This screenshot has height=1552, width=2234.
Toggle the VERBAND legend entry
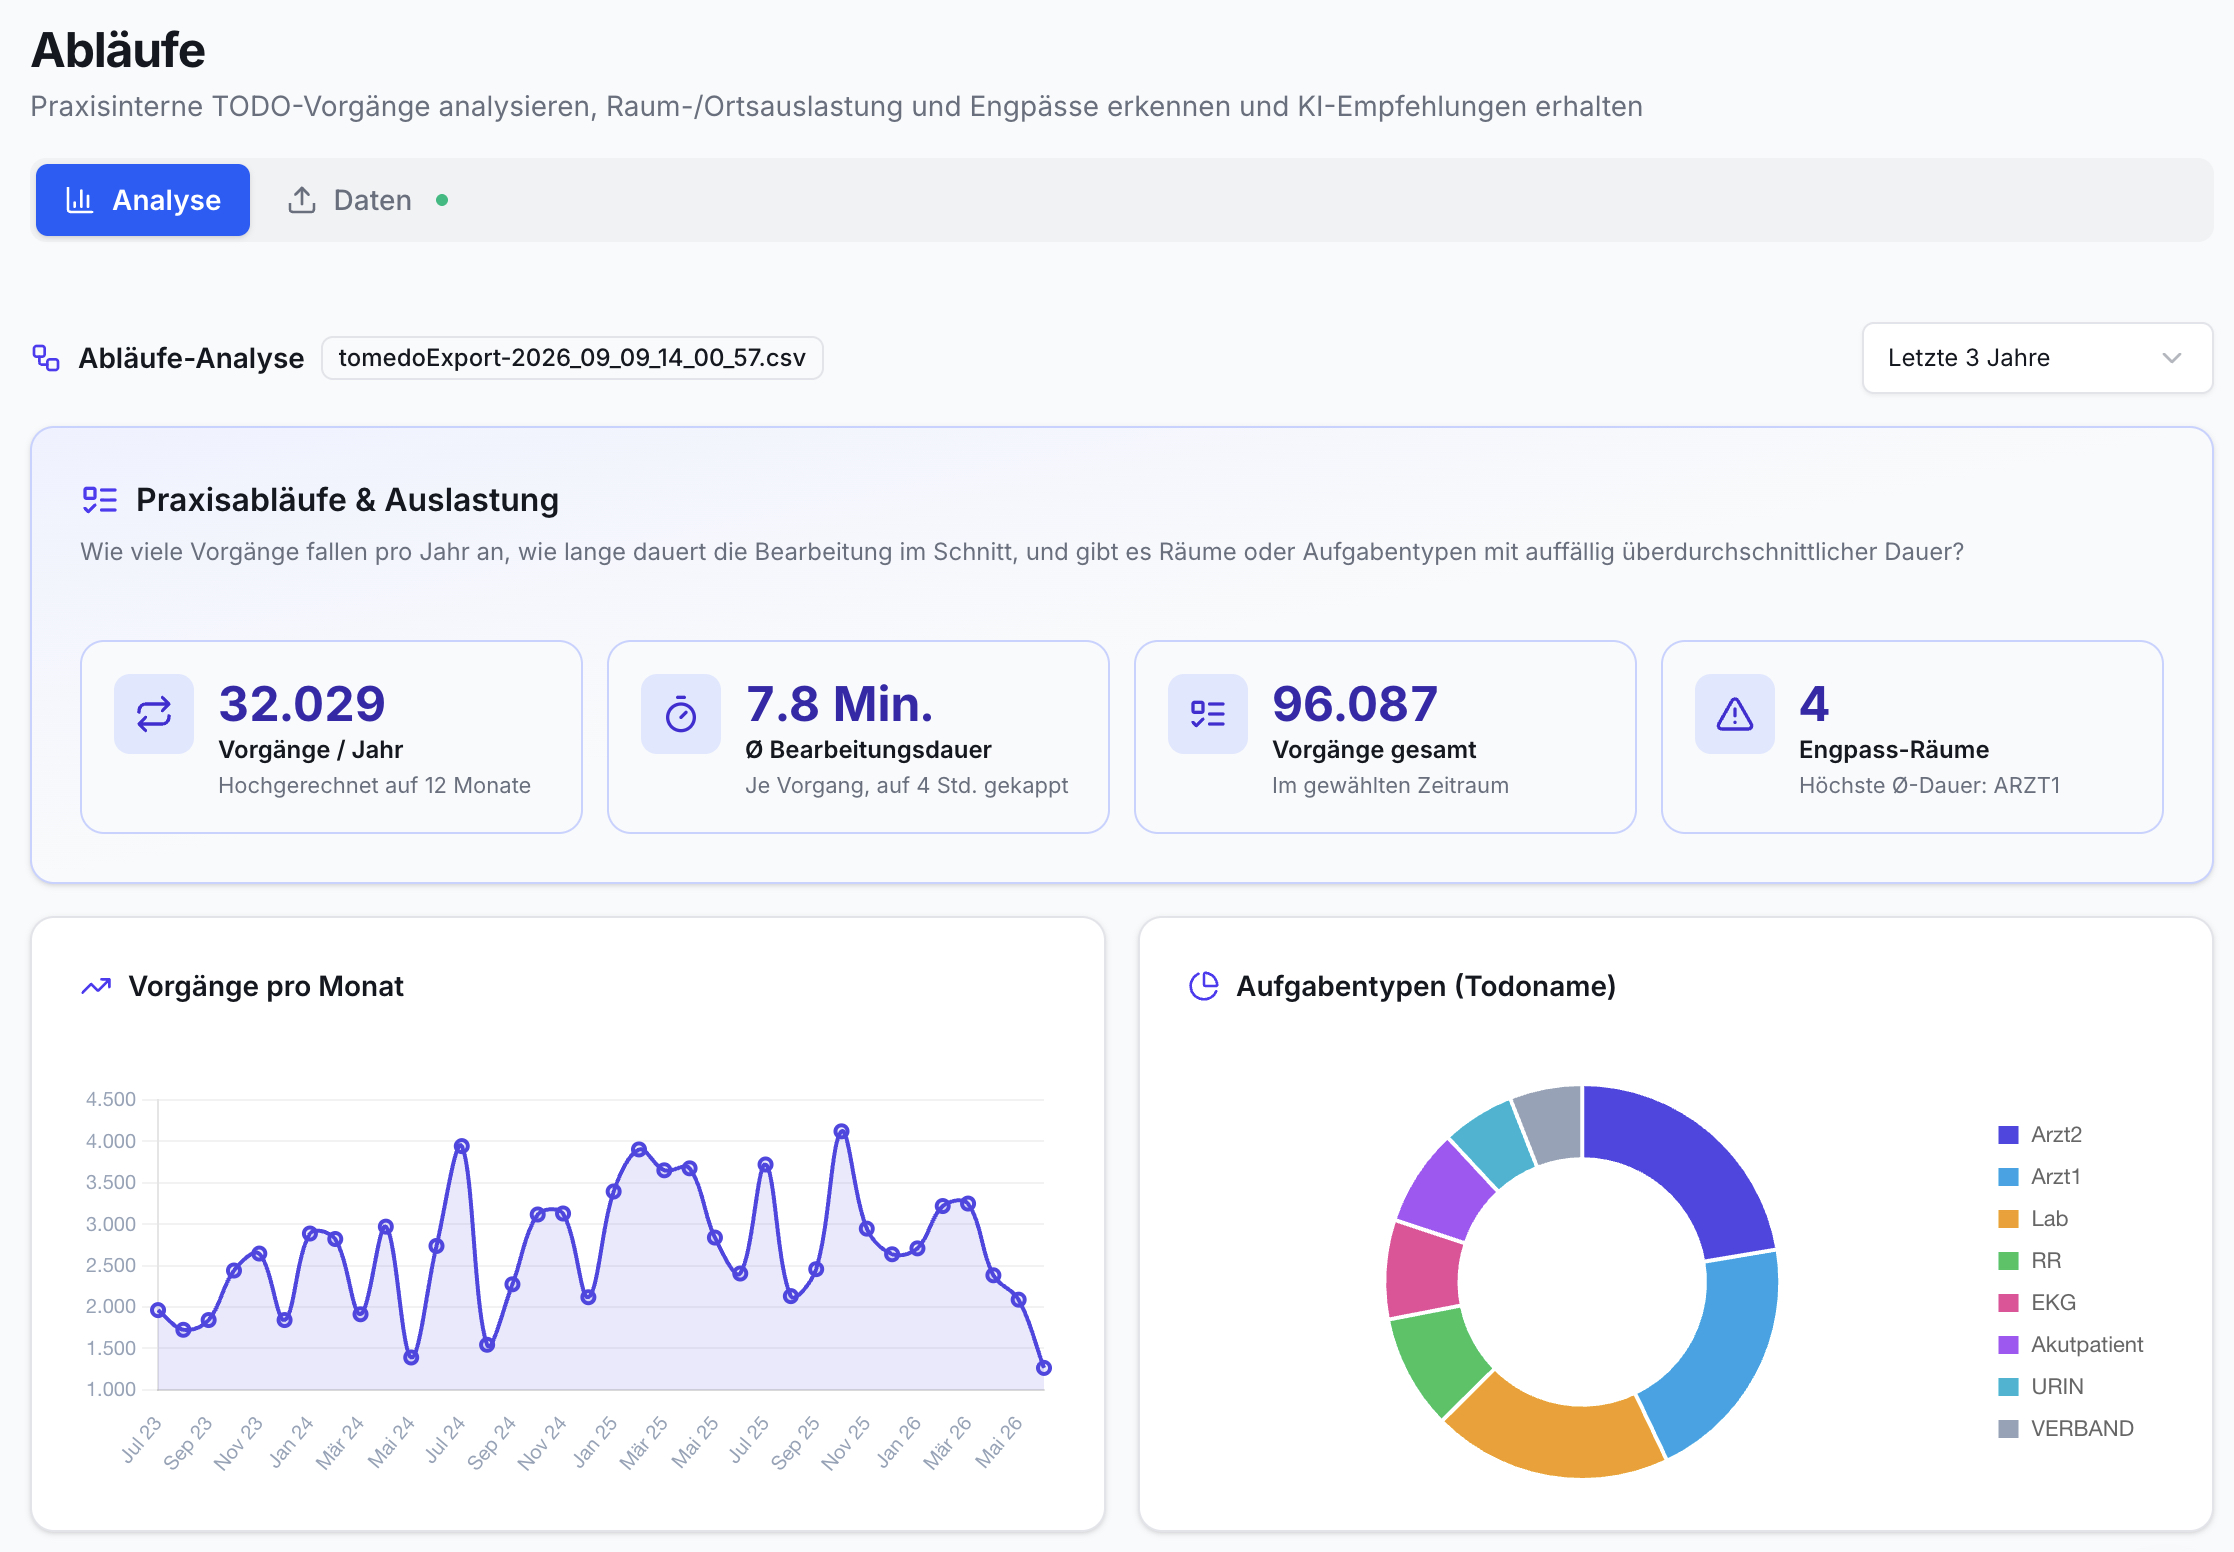tap(2066, 1429)
